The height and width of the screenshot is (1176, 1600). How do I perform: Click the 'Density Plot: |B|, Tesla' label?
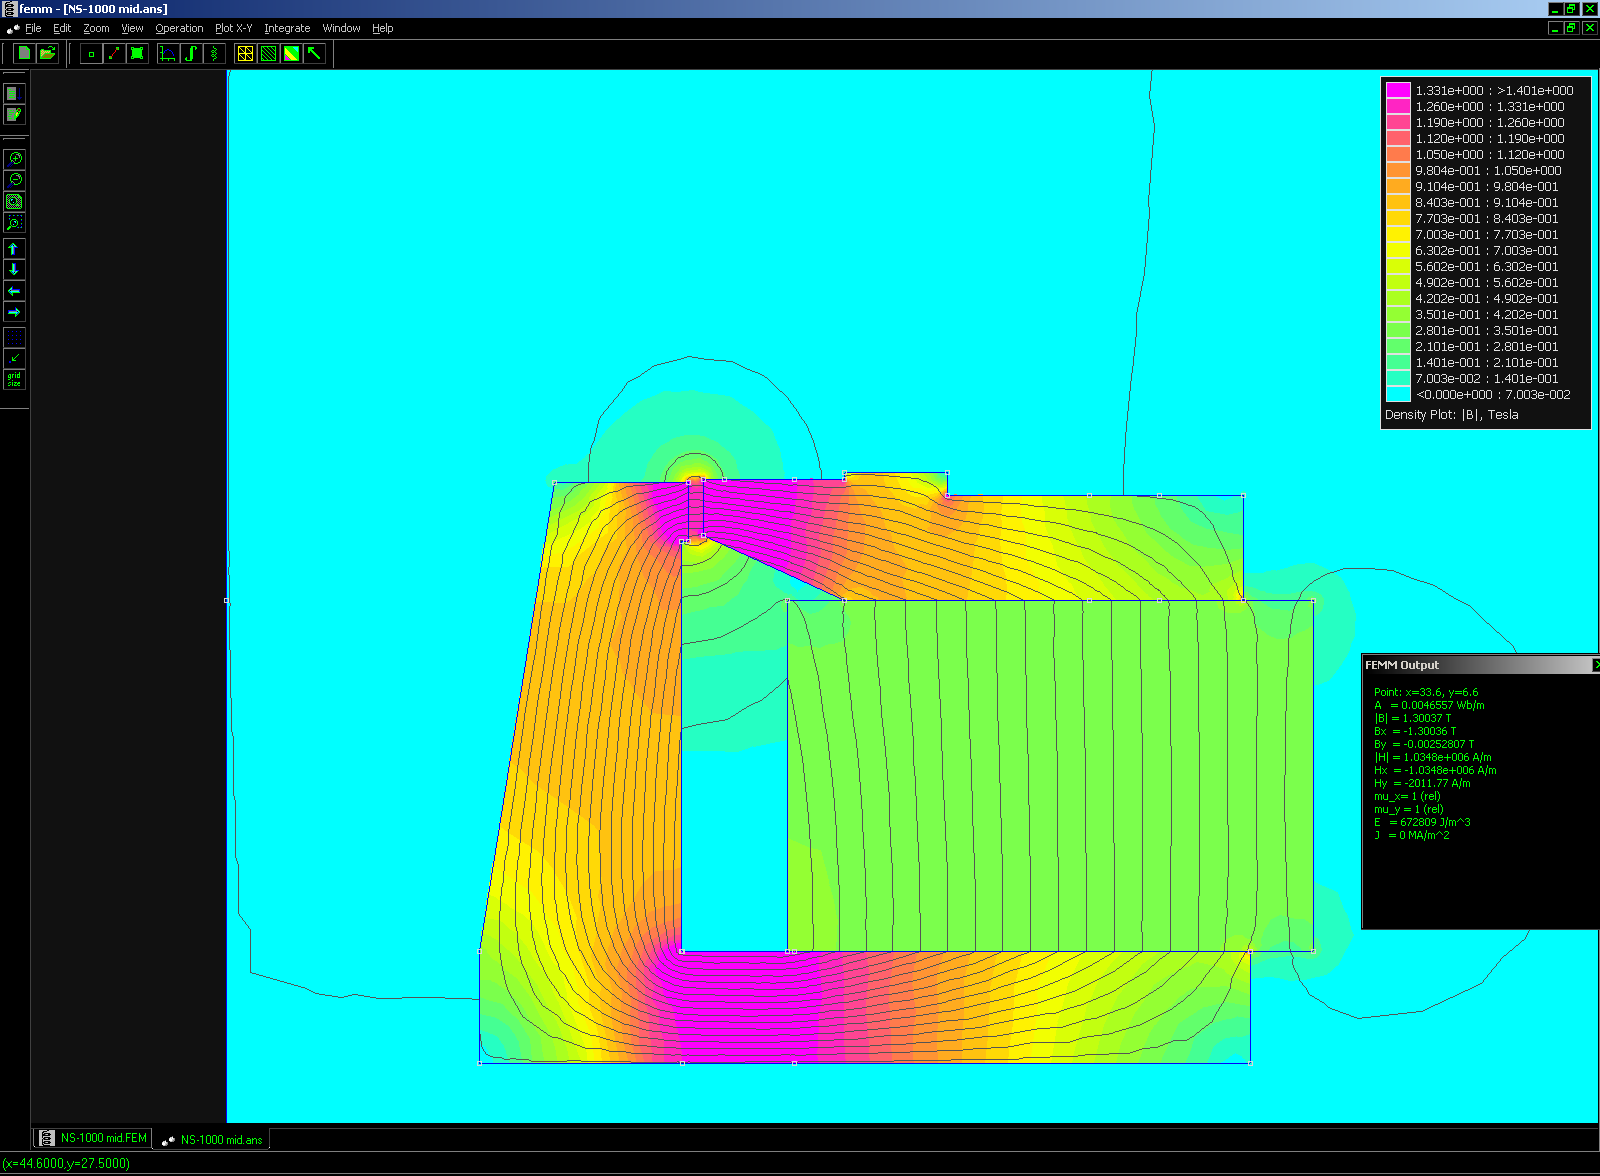coord(1451,414)
